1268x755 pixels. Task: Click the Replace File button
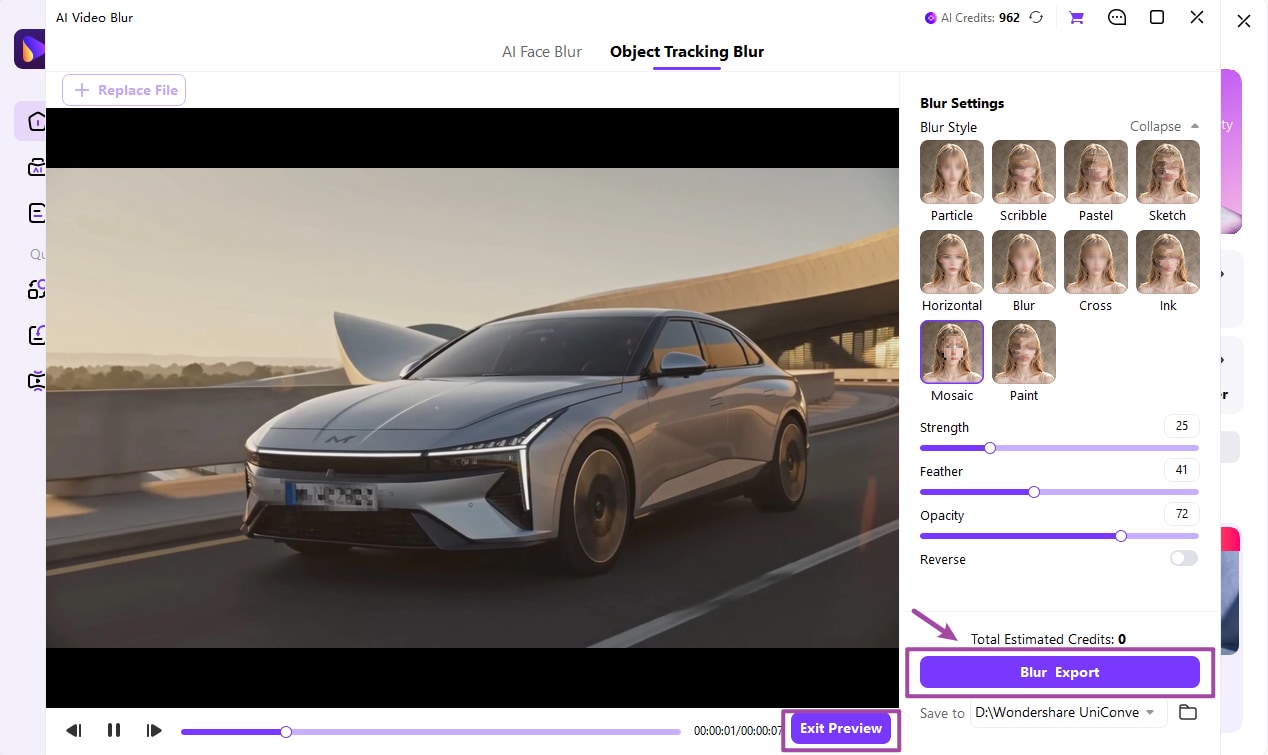(124, 90)
